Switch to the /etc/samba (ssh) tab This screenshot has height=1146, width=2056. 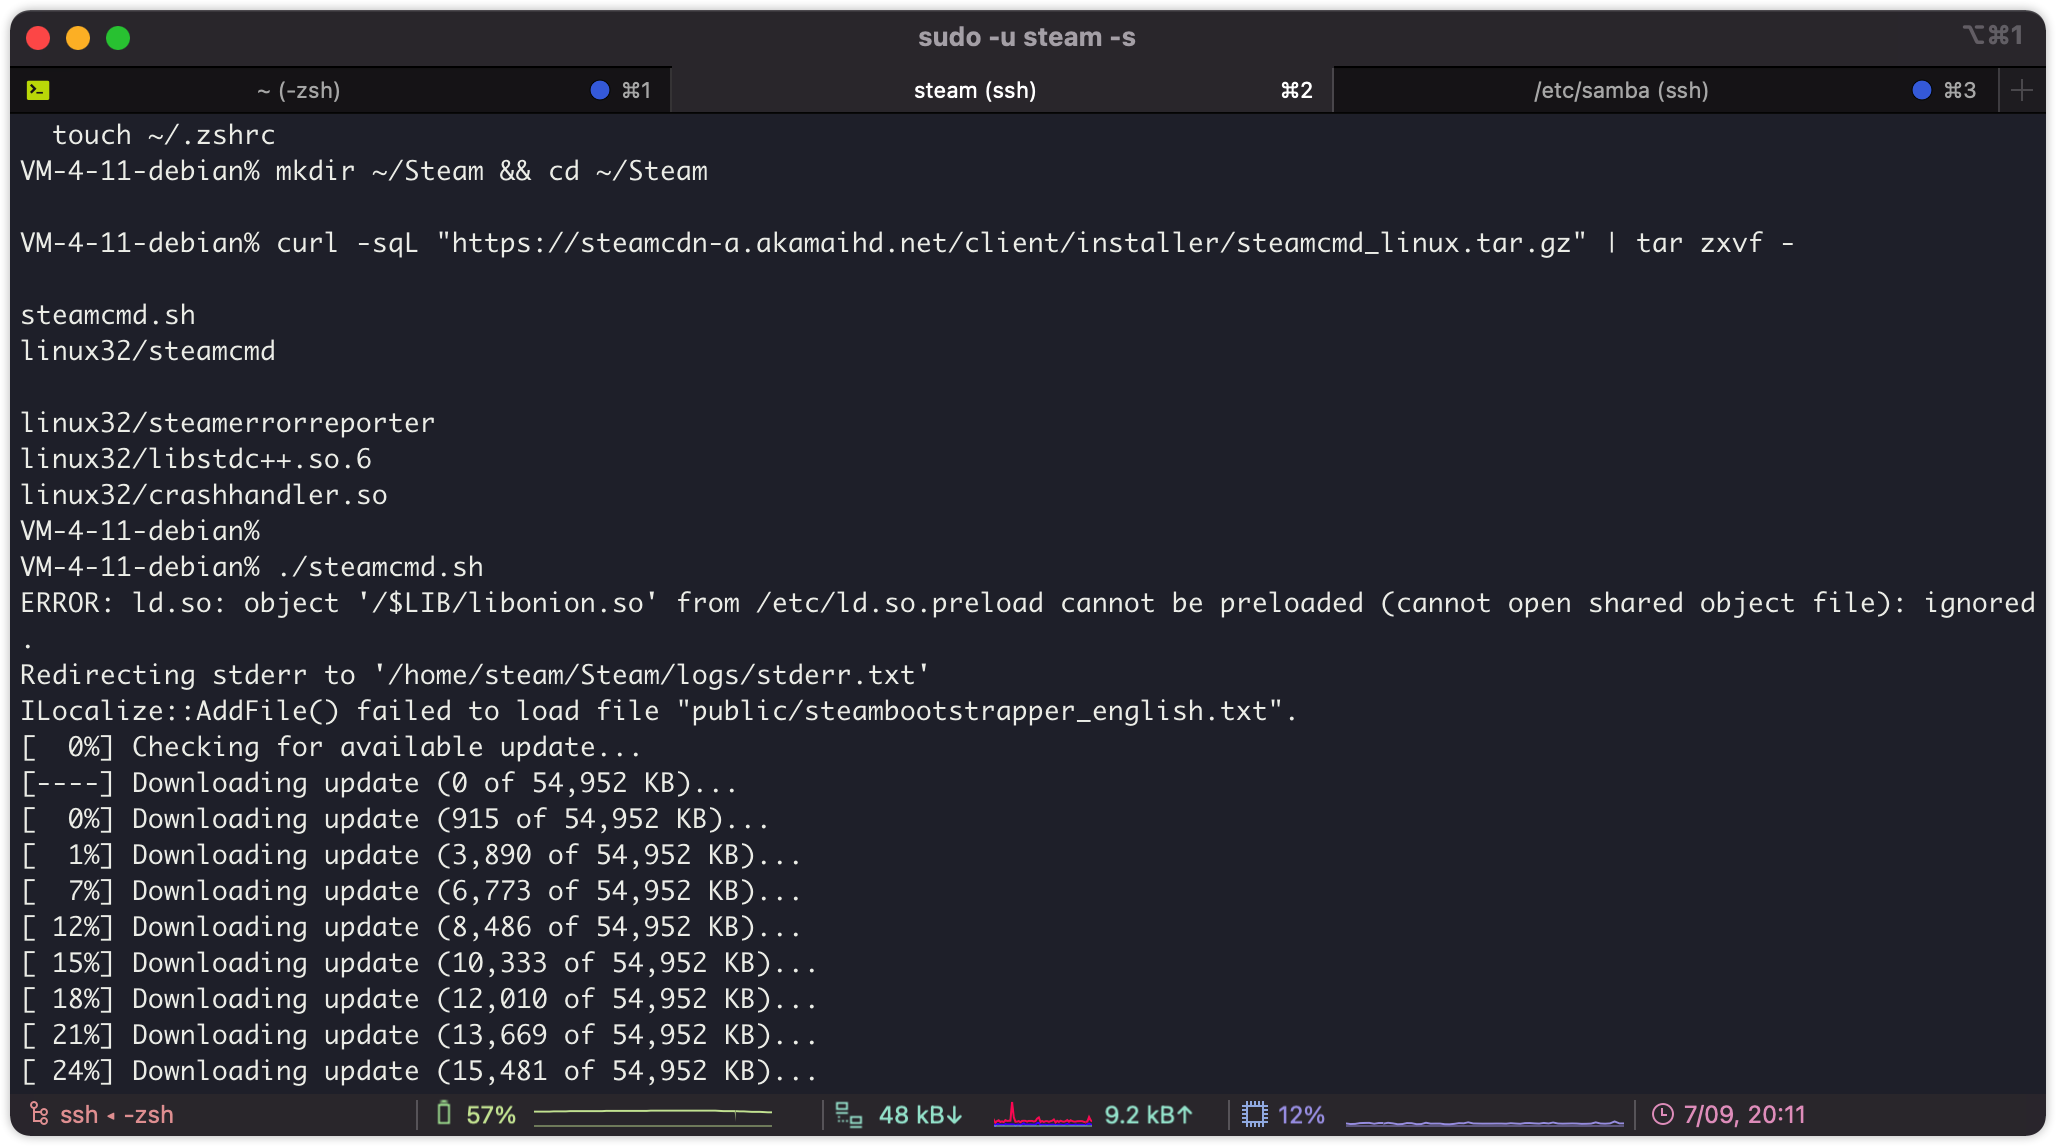[1620, 90]
